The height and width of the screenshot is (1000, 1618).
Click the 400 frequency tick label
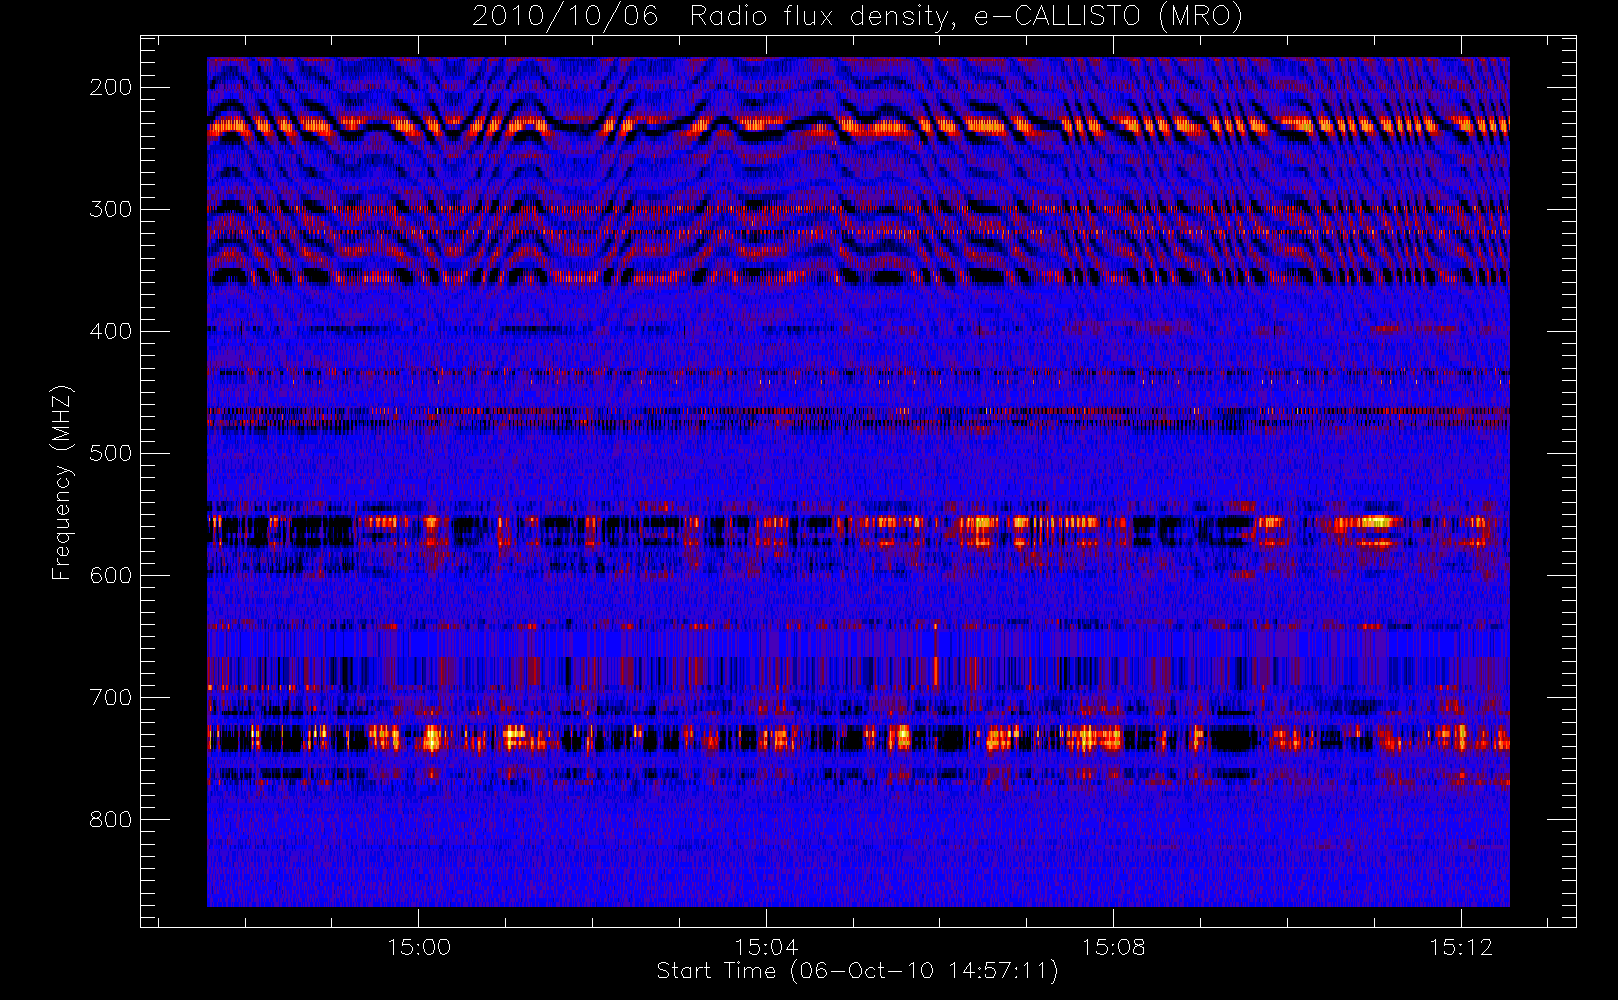point(111,331)
